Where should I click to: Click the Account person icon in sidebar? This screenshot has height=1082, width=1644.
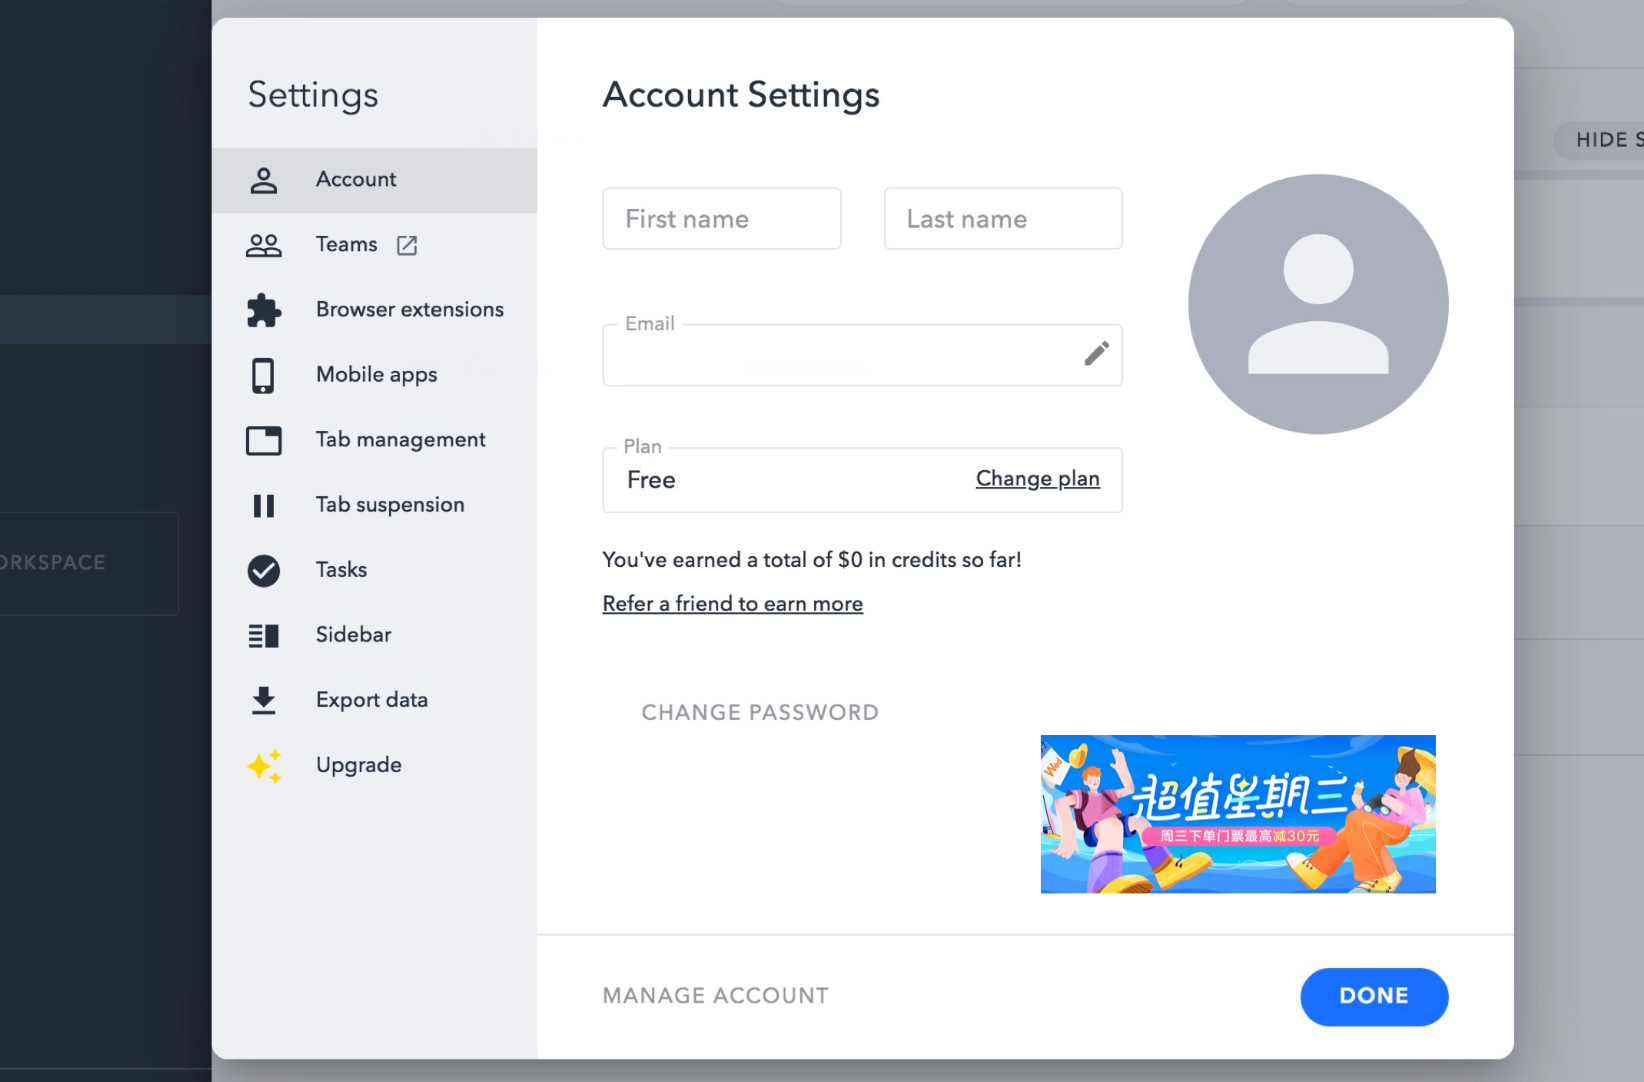coord(263,180)
